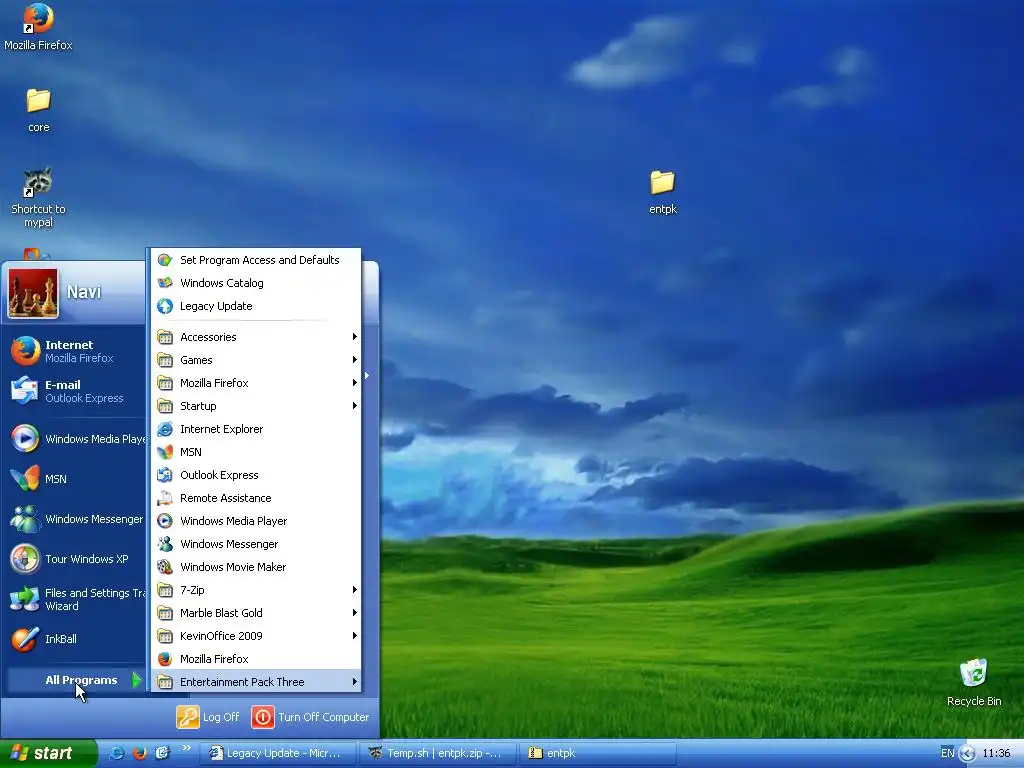This screenshot has width=1024, height=768.
Task: Select the core folder on desktop
Action: pos(39,110)
